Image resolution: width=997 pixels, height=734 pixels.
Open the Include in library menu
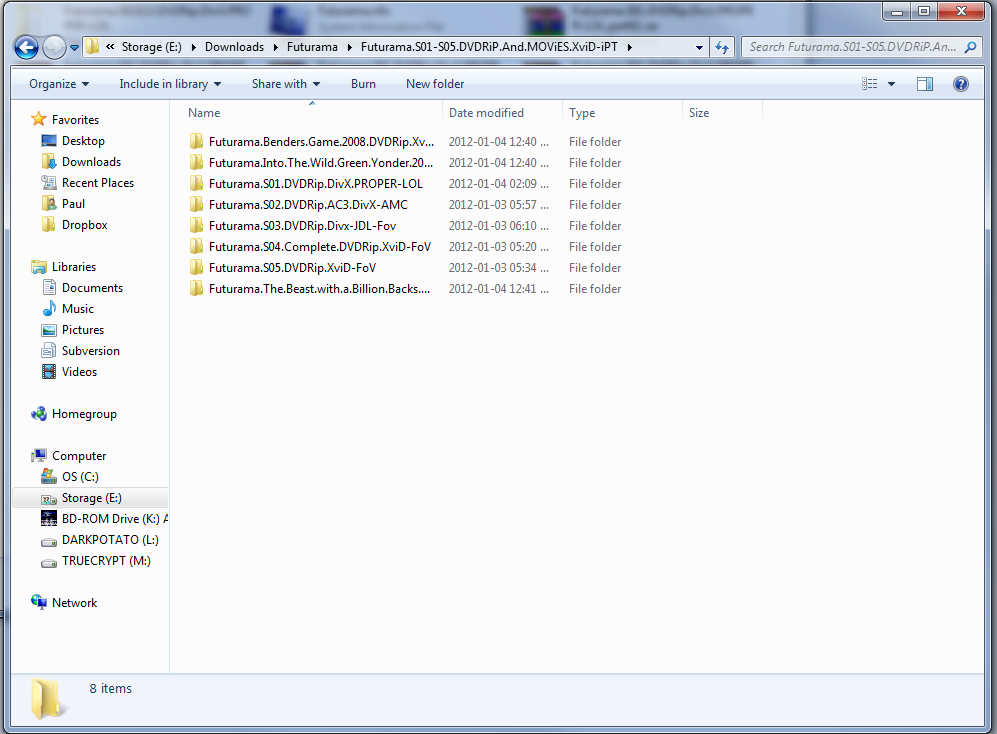[170, 84]
